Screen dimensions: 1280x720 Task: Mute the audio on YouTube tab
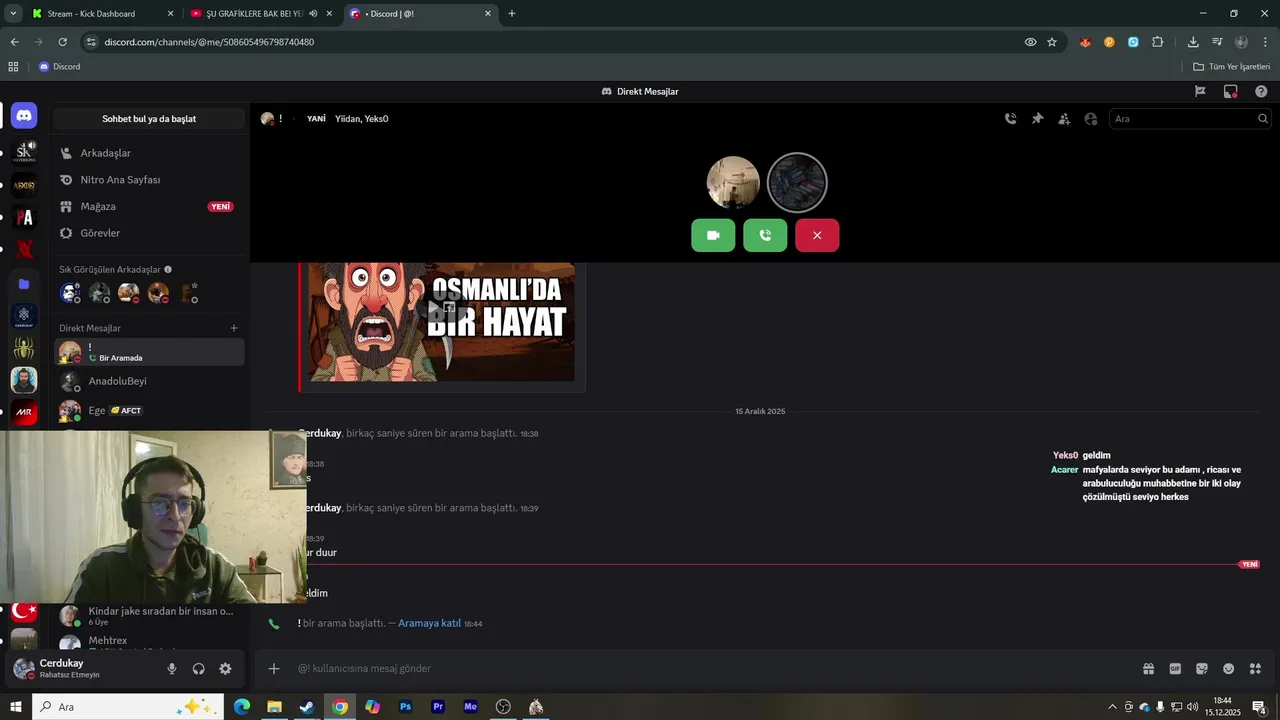(x=314, y=14)
